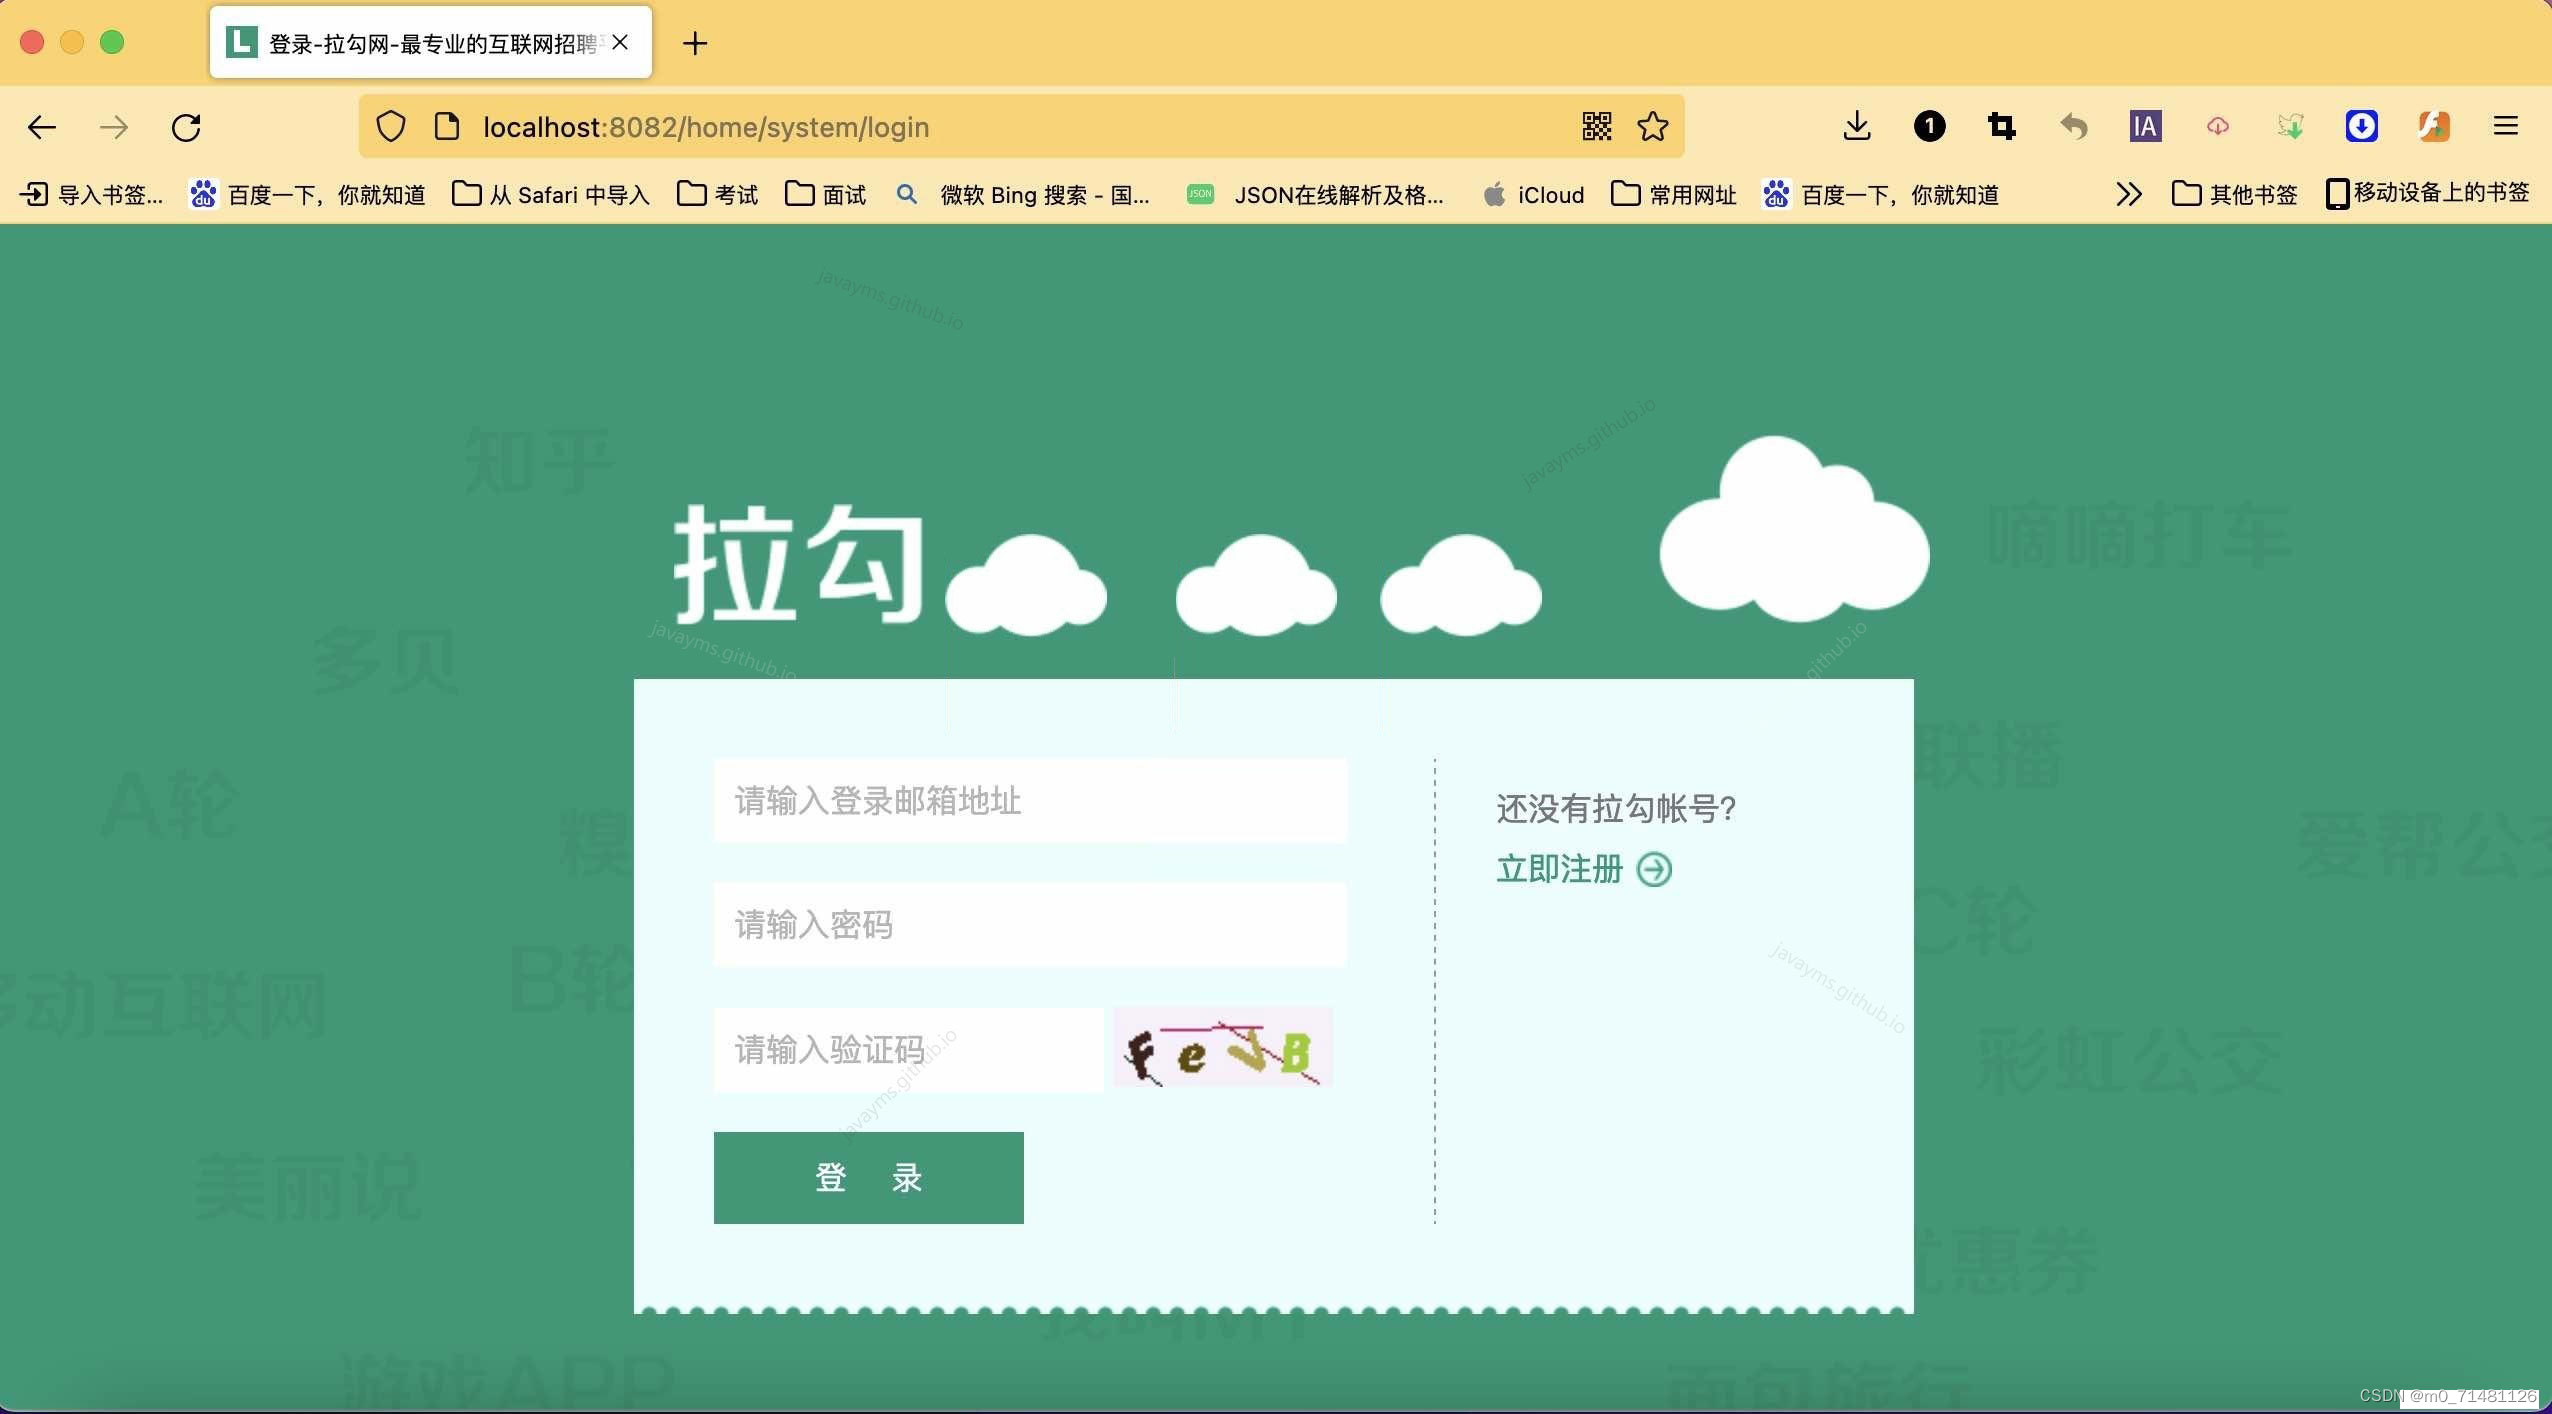
Task: Click the QR code icon in address bar
Action: point(1596,127)
